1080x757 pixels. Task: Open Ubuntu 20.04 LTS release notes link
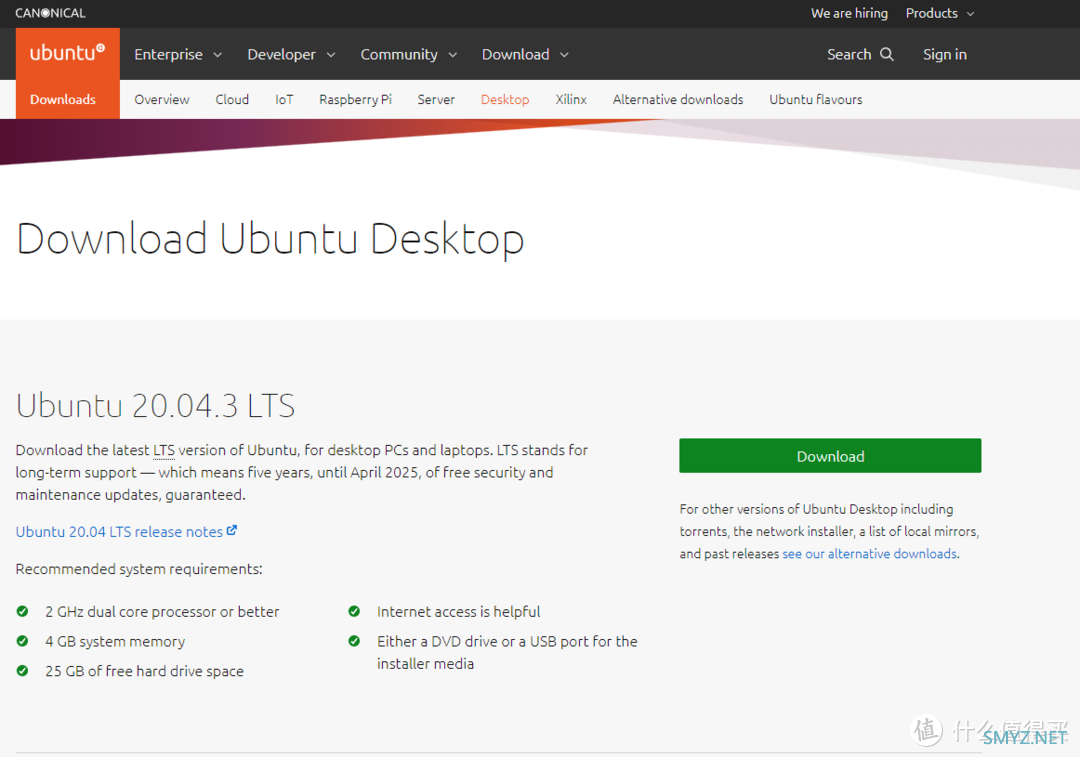coord(119,532)
